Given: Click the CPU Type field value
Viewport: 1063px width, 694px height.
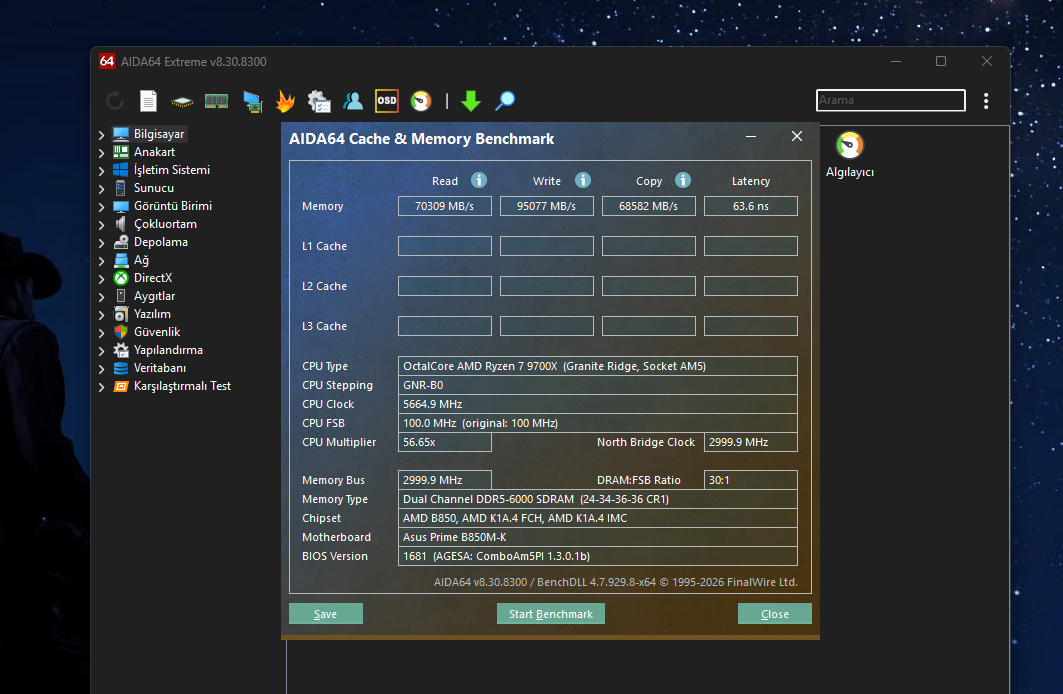Looking at the screenshot, I should (597, 366).
